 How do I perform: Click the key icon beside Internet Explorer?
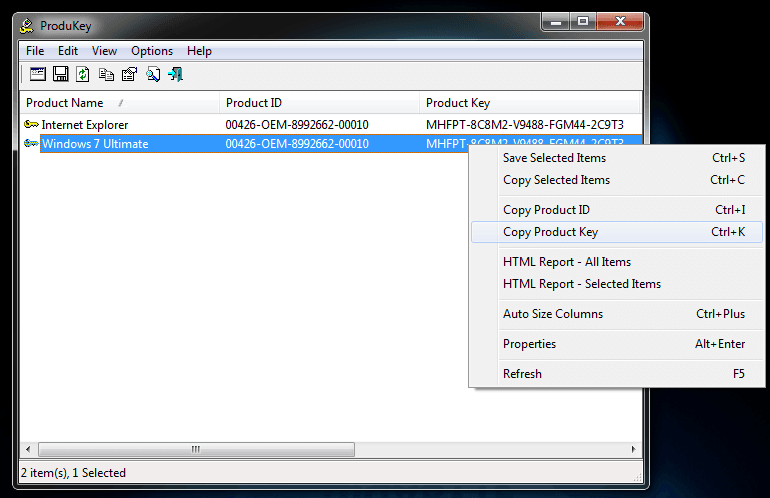[31, 124]
